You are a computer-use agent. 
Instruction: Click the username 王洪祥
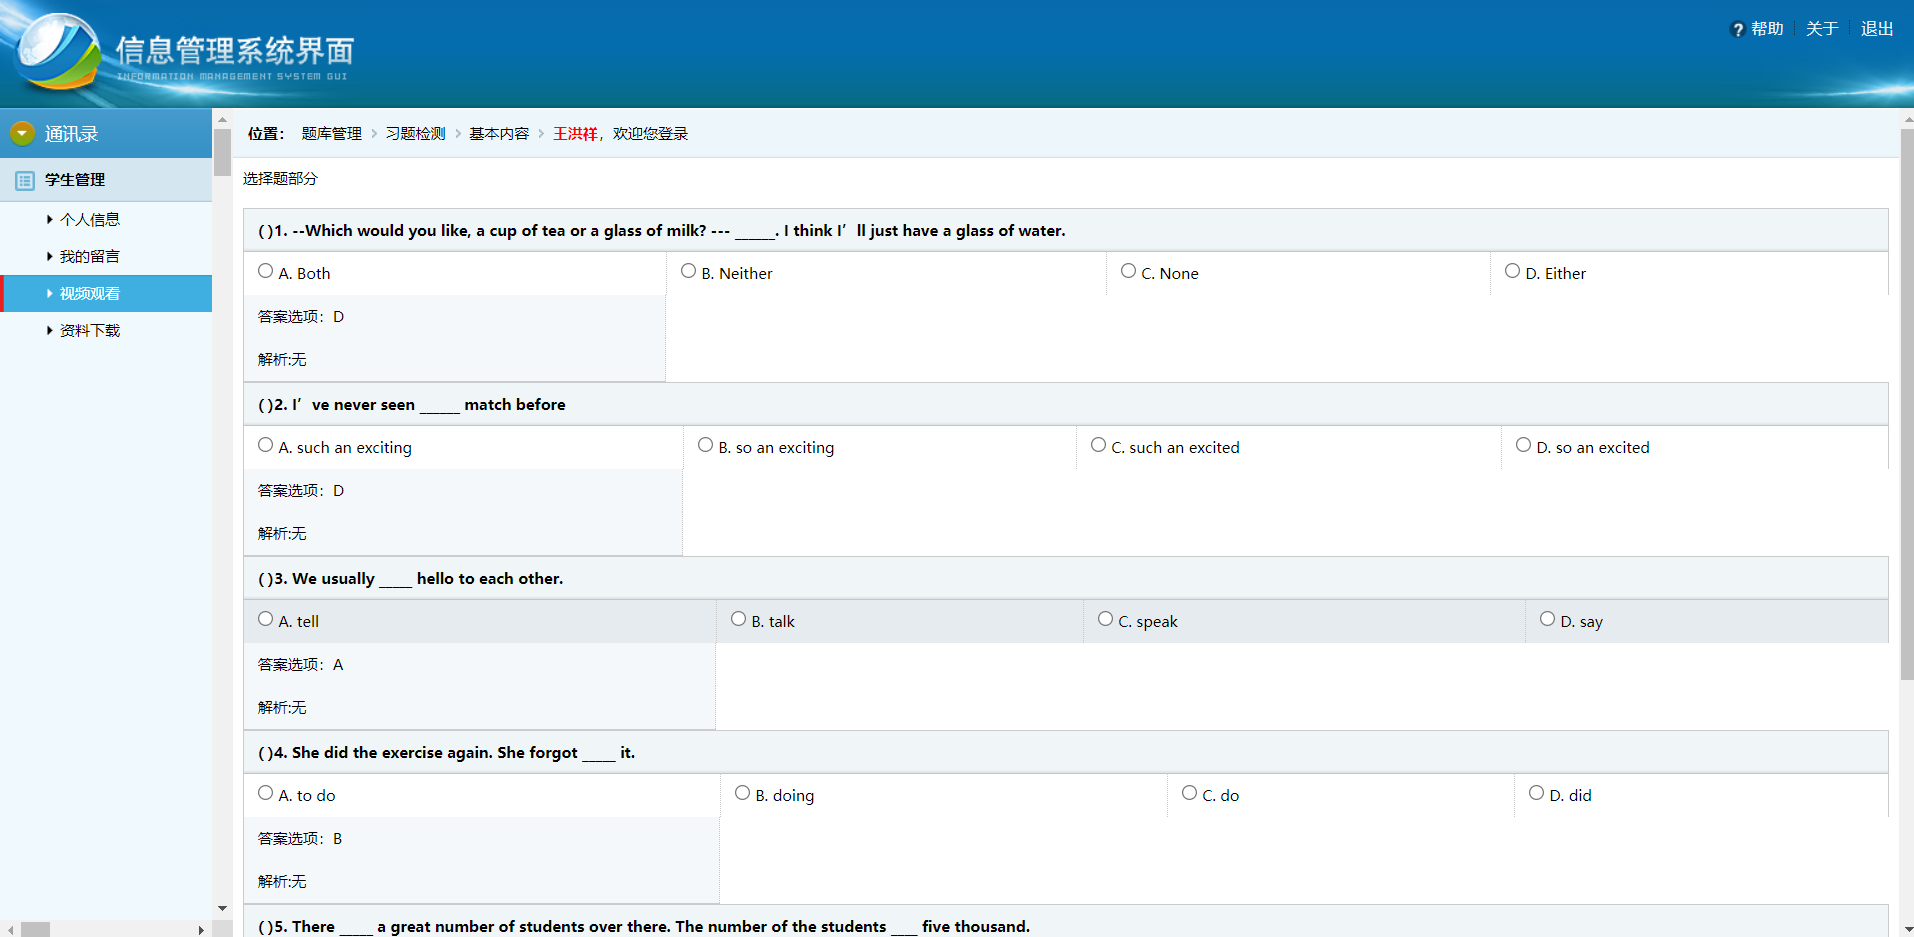[575, 133]
